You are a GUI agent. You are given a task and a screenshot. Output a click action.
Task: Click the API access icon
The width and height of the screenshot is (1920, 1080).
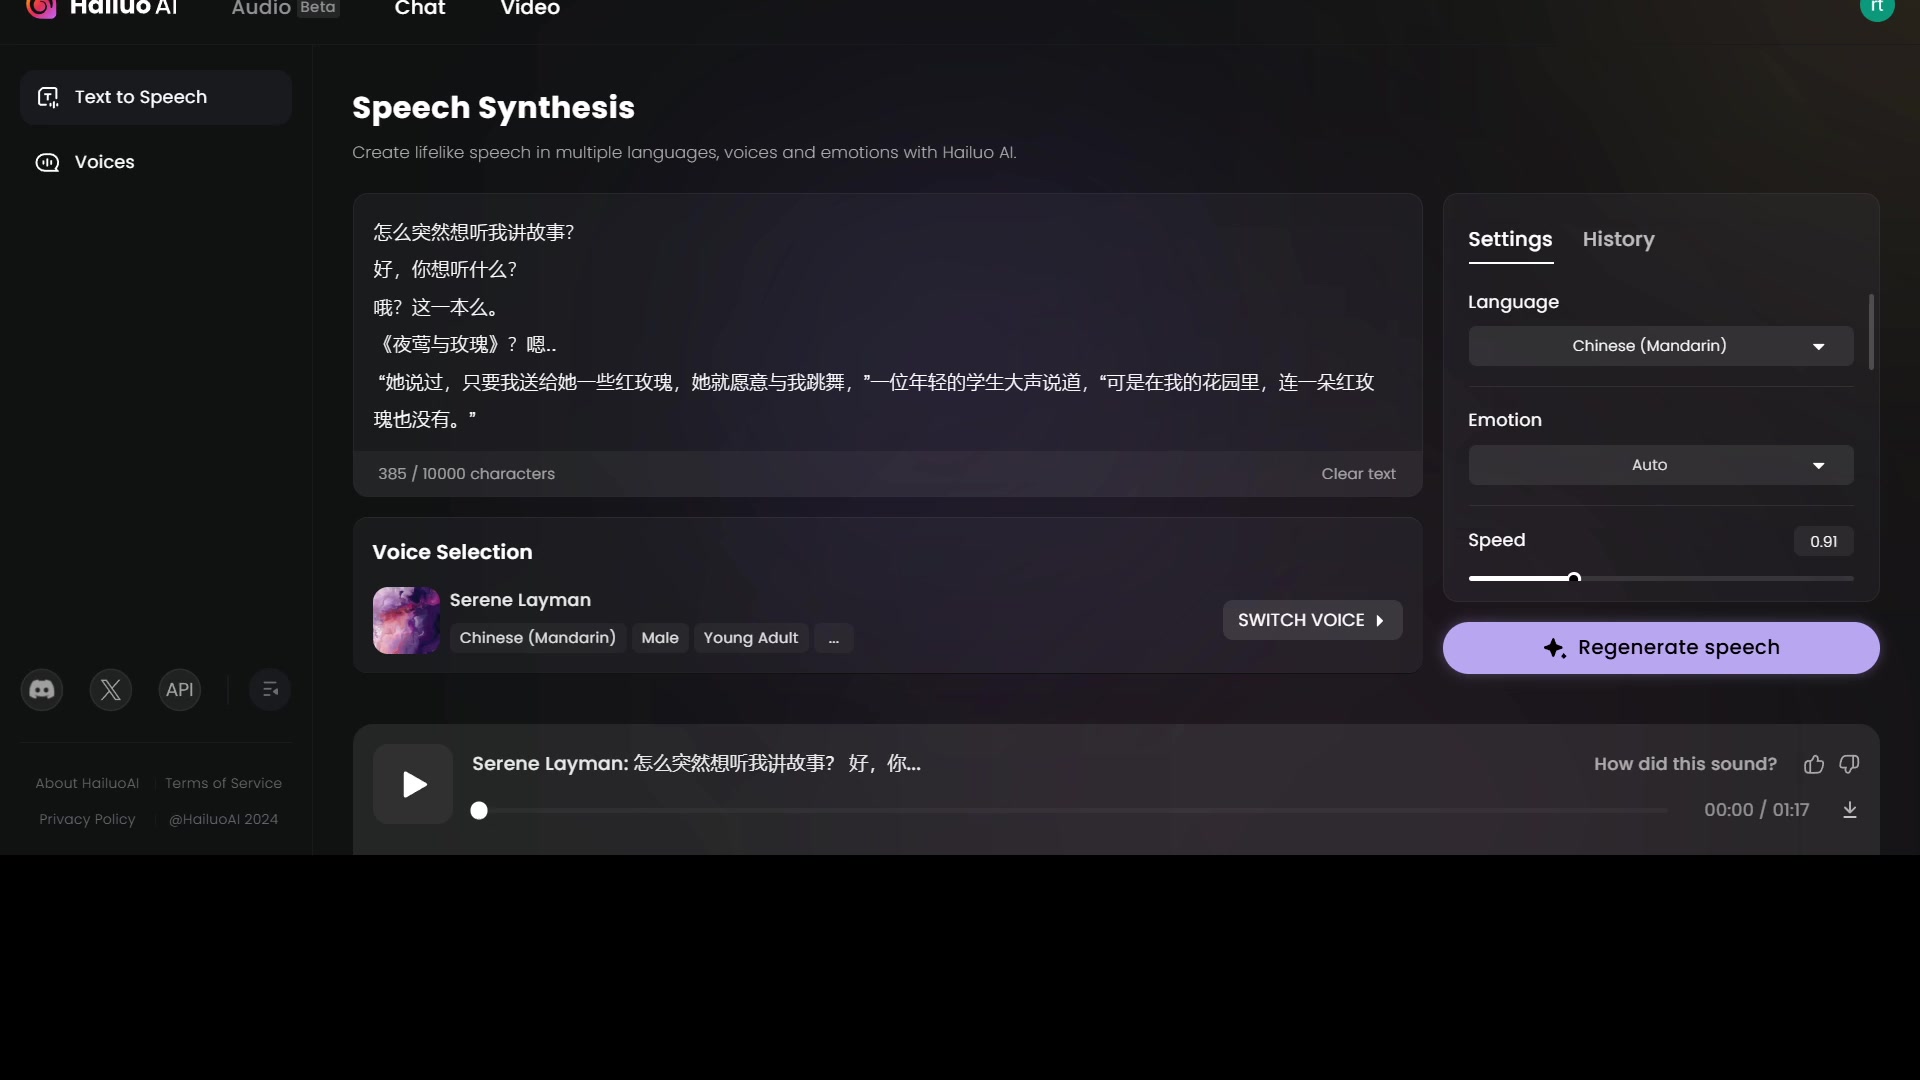point(179,690)
